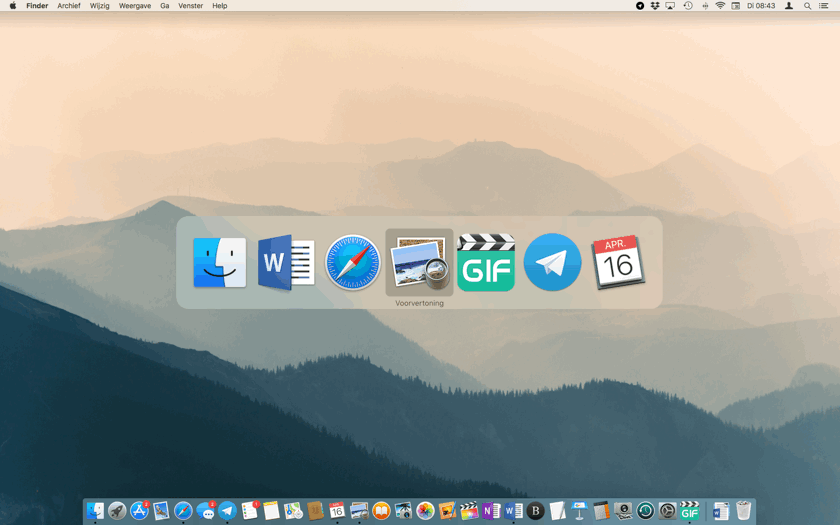Open Preview from the Dock
The image size is (840, 525).
click(x=359, y=511)
